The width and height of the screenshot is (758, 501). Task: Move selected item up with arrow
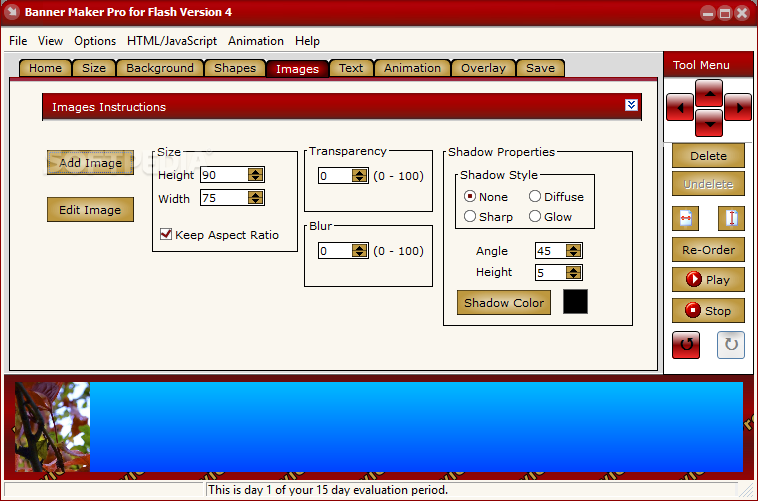[709, 93]
